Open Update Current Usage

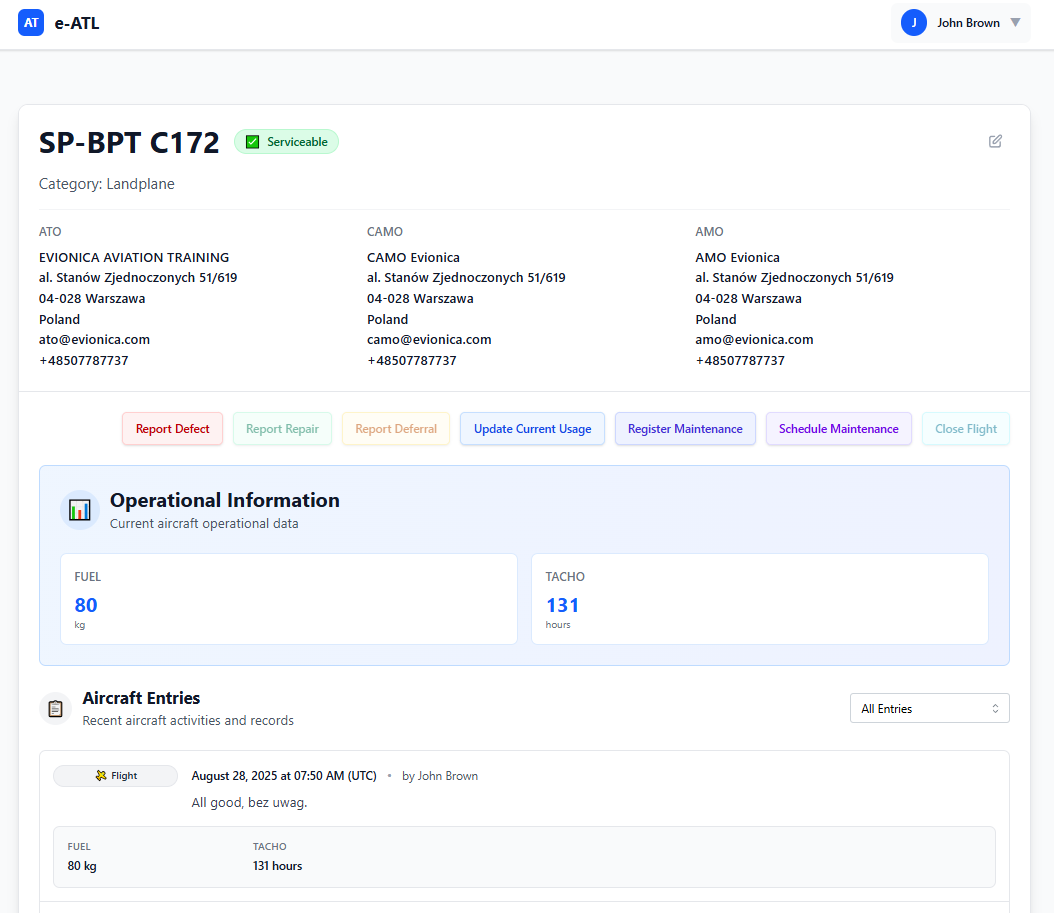click(x=532, y=429)
